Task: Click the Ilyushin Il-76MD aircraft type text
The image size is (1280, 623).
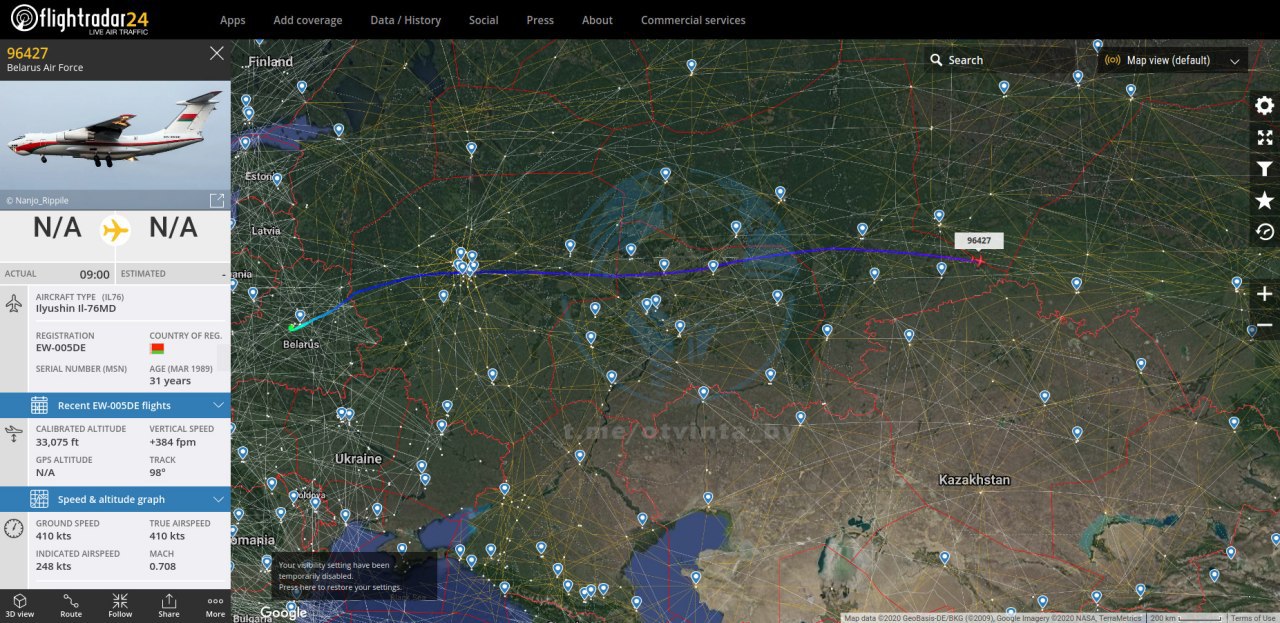Action: point(76,309)
